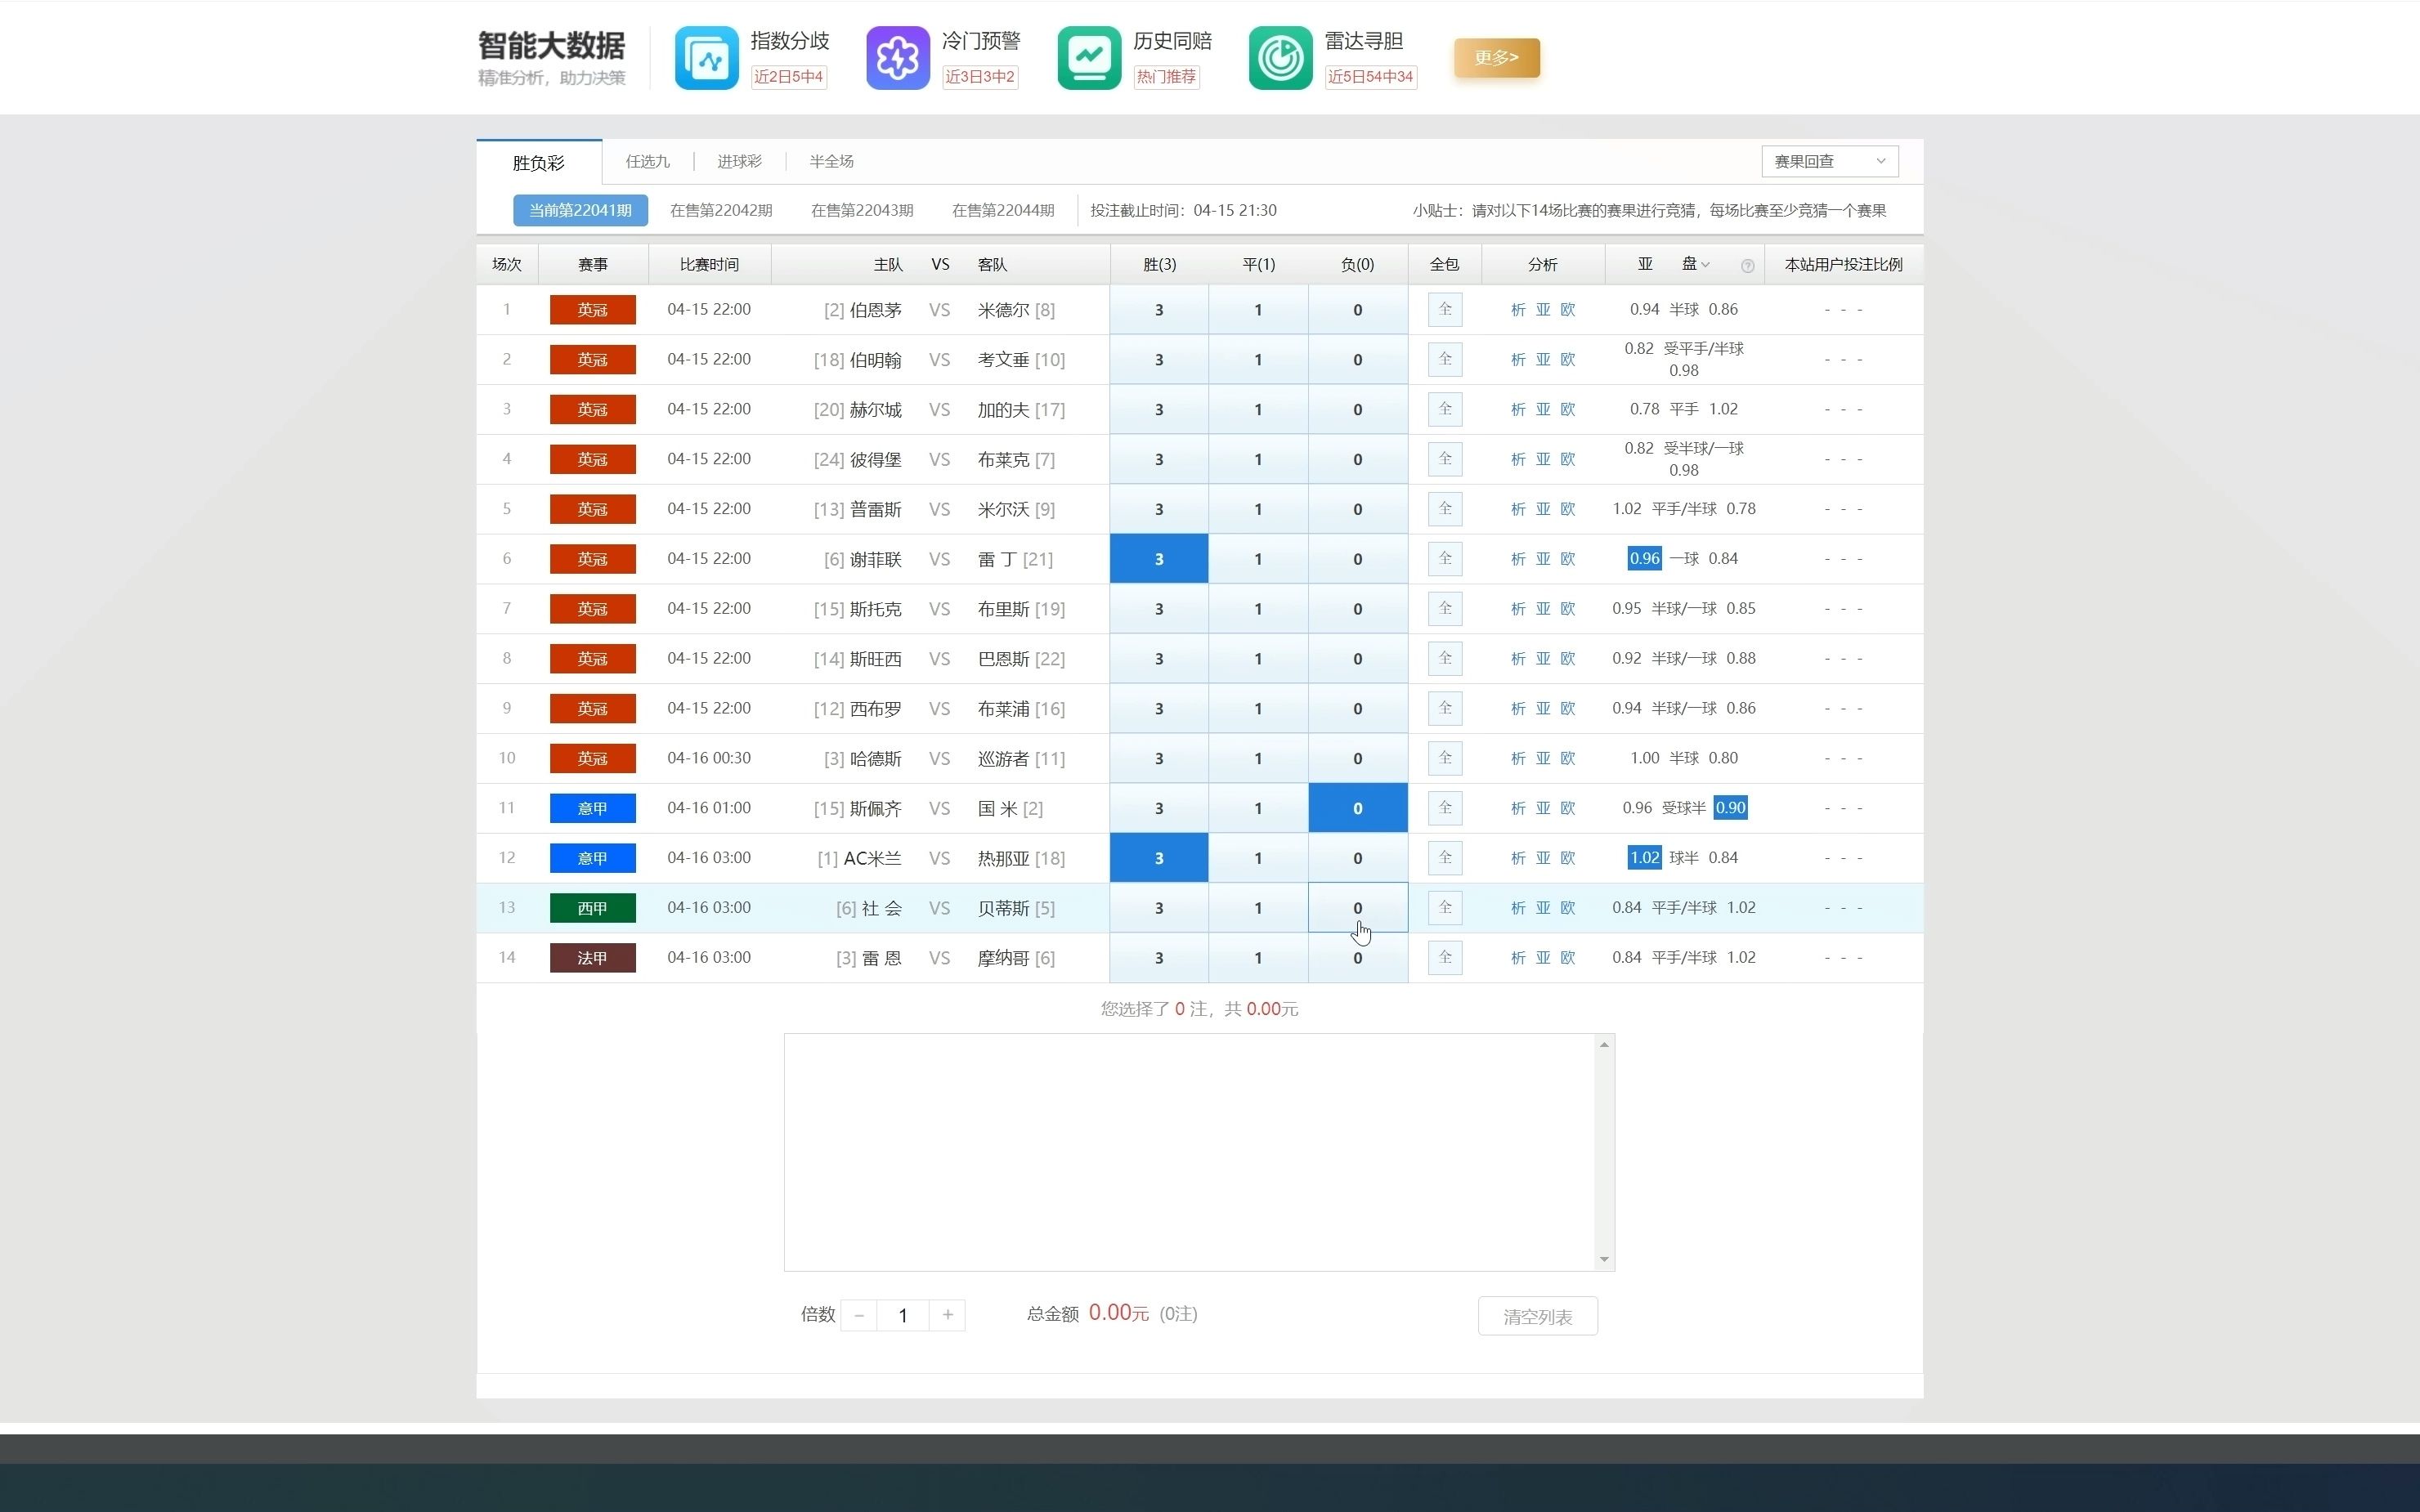Open 析 analysis for 西布罗 match
Screen dimensions: 2420x1512
1518,709
